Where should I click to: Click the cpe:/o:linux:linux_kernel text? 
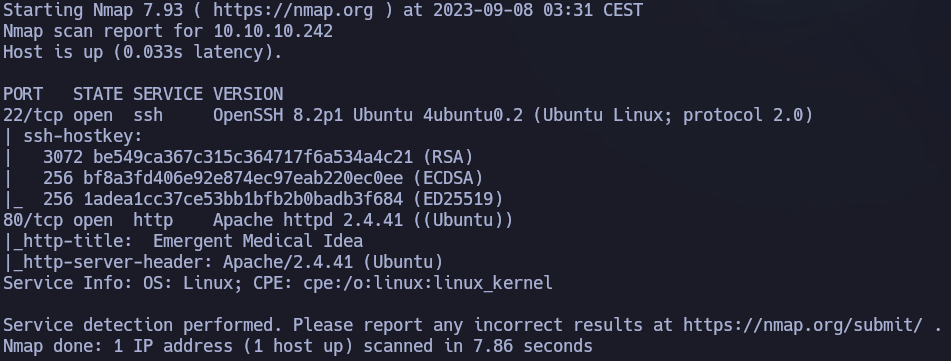coord(428,283)
